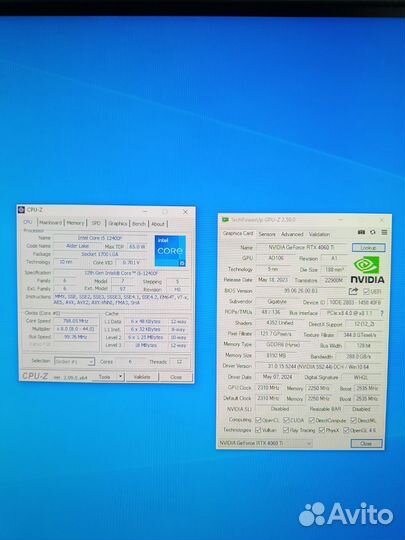Click the CPU-Z instructions list field
The image size is (405, 540).
coord(121,299)
